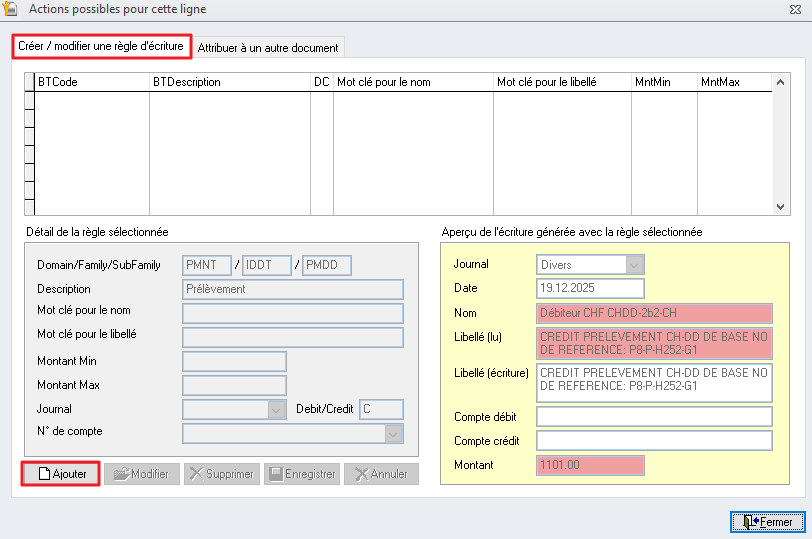Click the Date field showing 19.12.2025
Screen dimensions: 812x539
tap(590, 289)
